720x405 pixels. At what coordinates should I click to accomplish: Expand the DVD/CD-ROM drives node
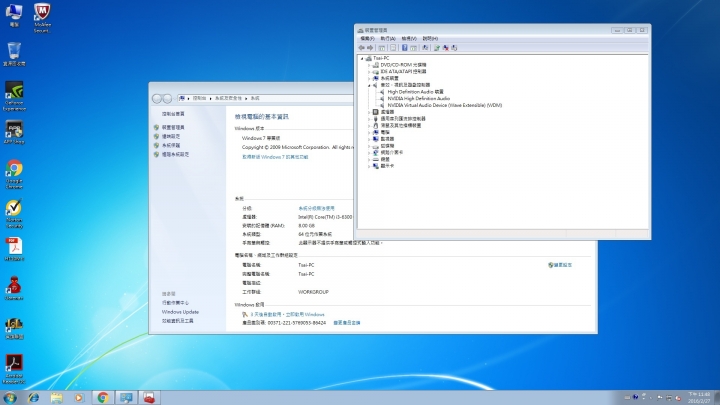coord(369,65)
